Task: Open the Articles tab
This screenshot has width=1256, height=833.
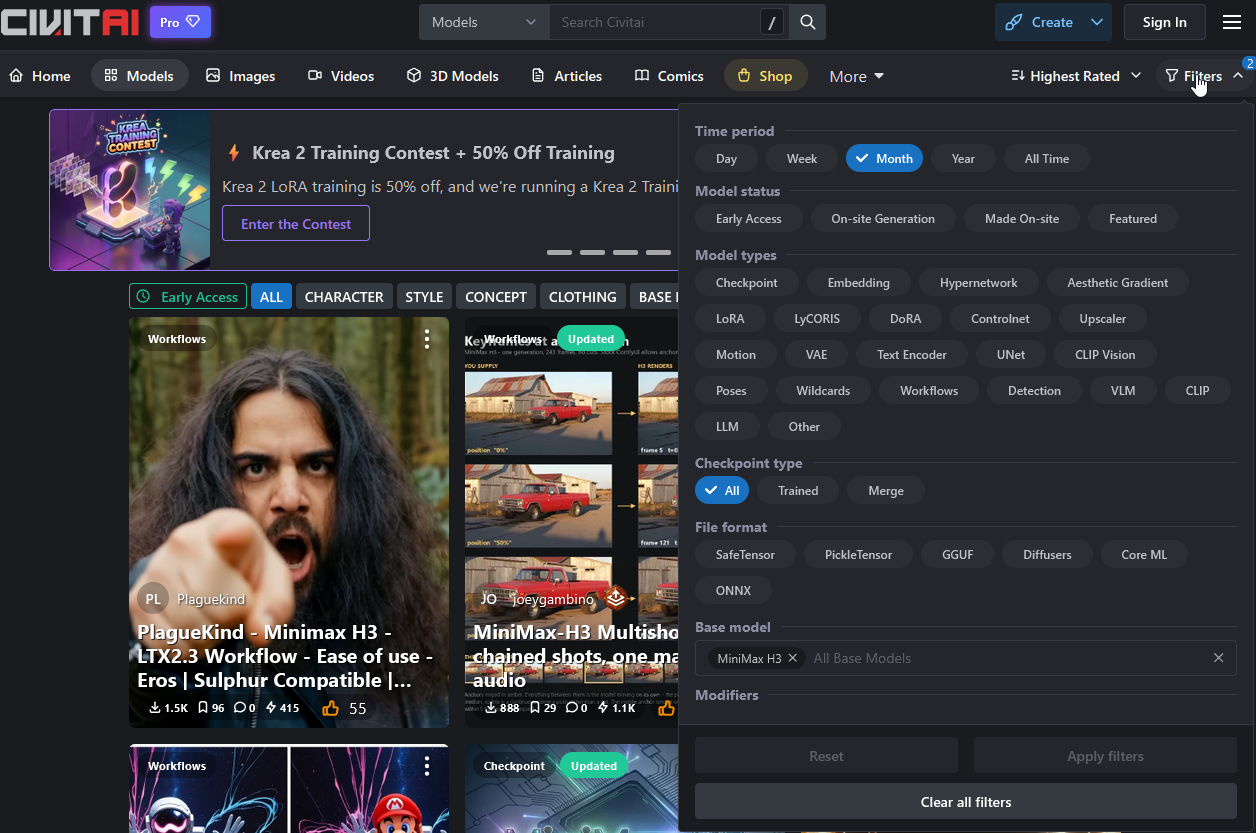Action: pos(567,76)
